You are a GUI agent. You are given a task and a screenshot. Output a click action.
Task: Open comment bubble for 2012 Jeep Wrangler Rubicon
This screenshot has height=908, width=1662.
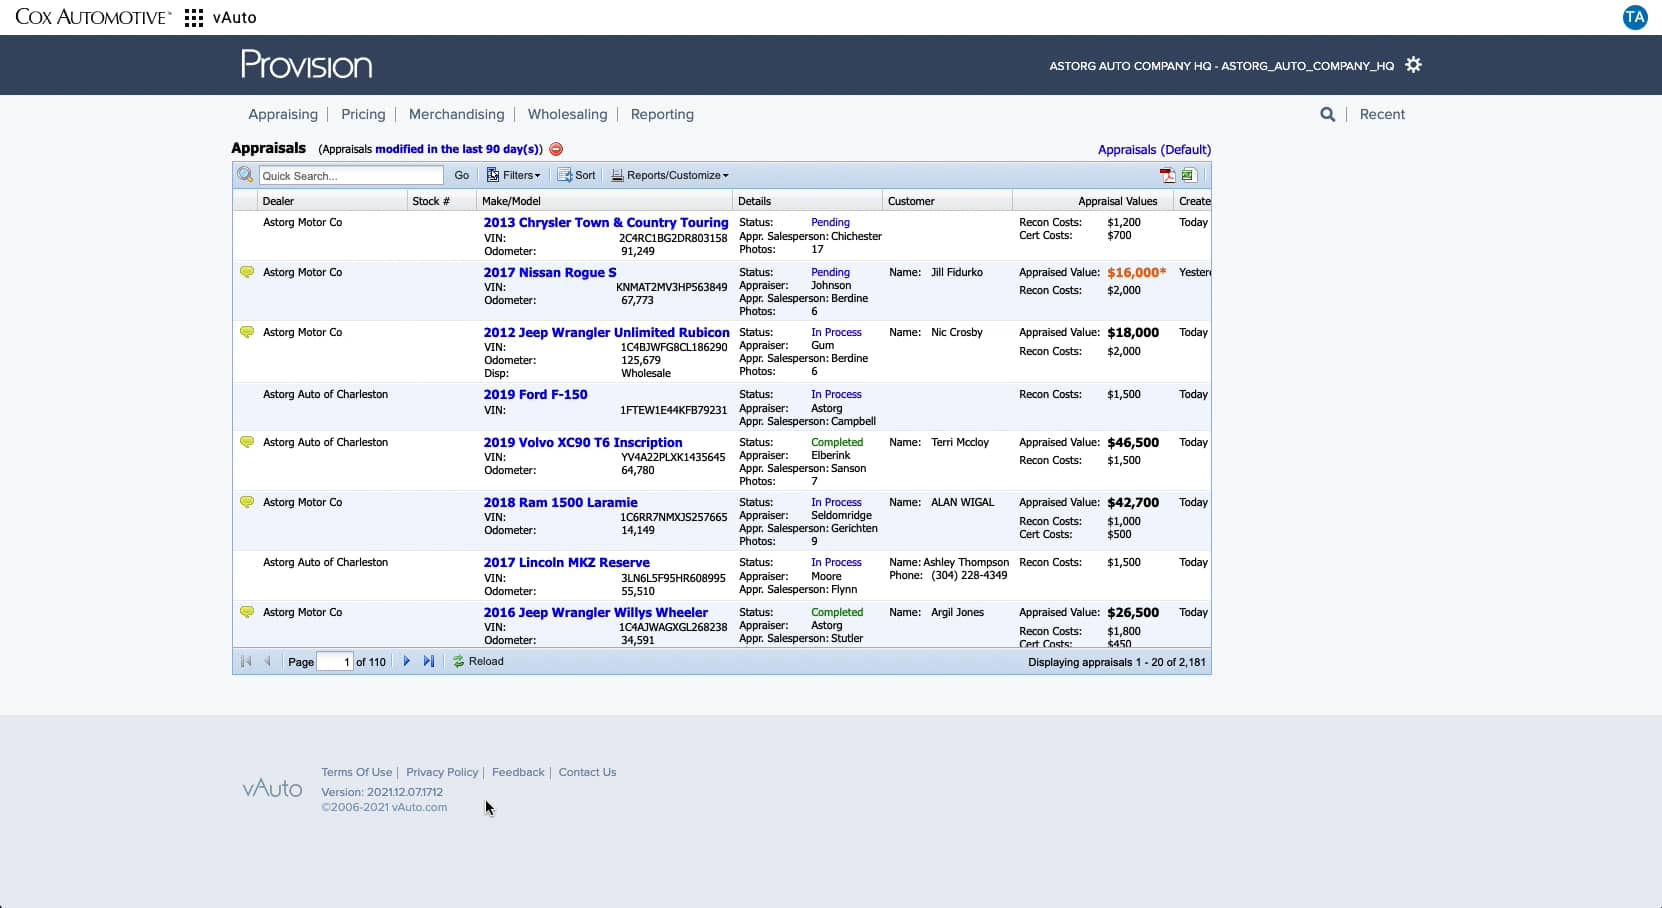247,332
